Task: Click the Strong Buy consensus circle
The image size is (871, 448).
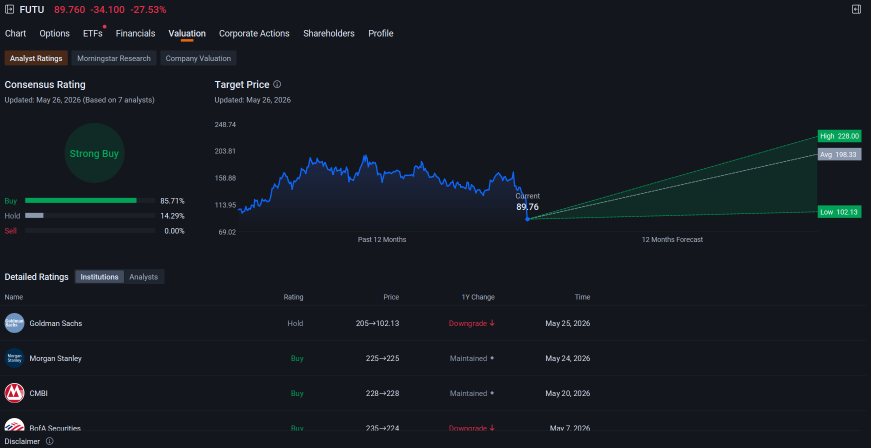Action: point(94,153)
